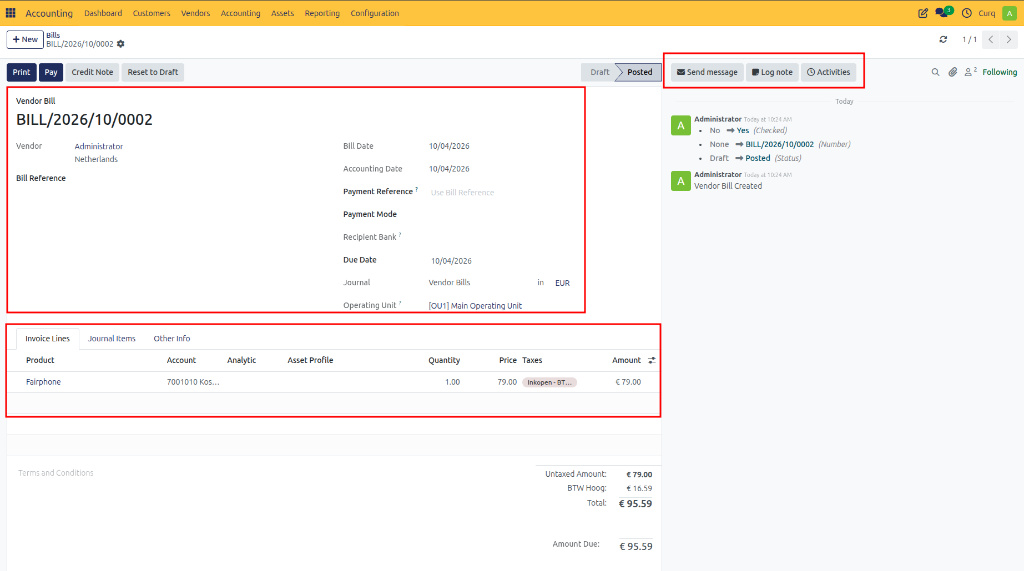
Task: Open the conversations chat icon
Action: tap(943, 12)
